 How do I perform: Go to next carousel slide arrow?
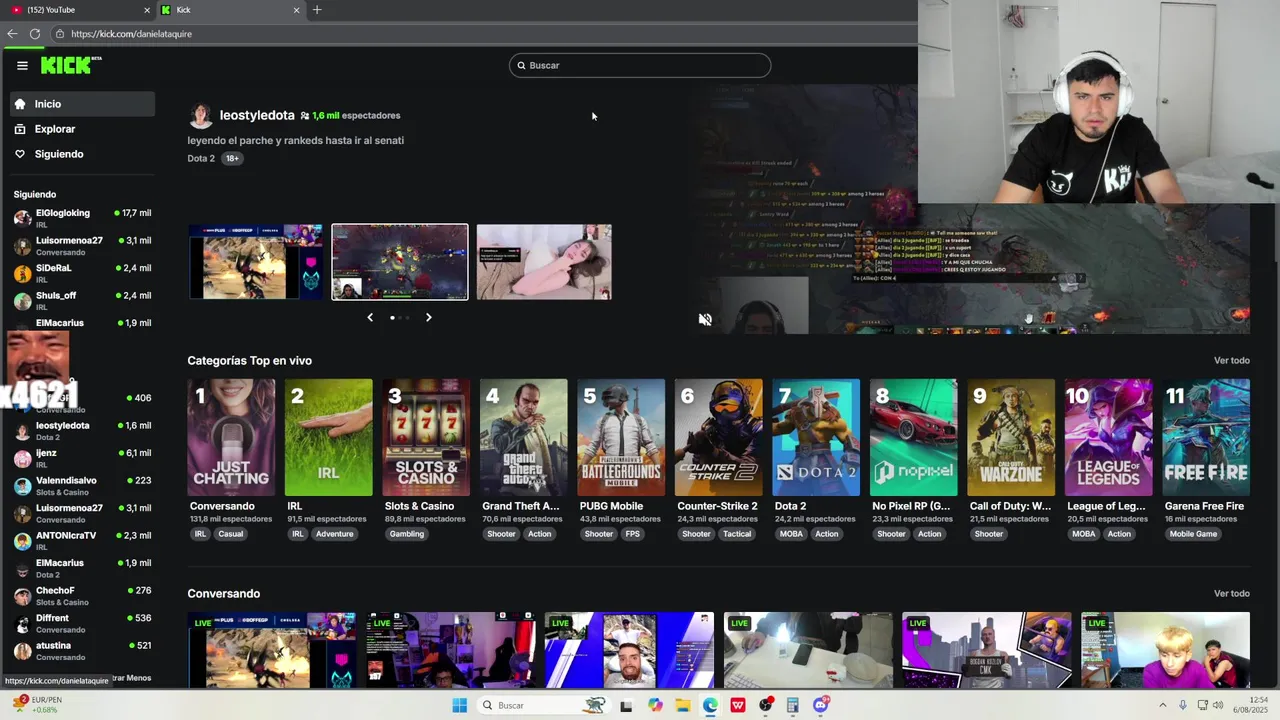click(x=428, y=317)
